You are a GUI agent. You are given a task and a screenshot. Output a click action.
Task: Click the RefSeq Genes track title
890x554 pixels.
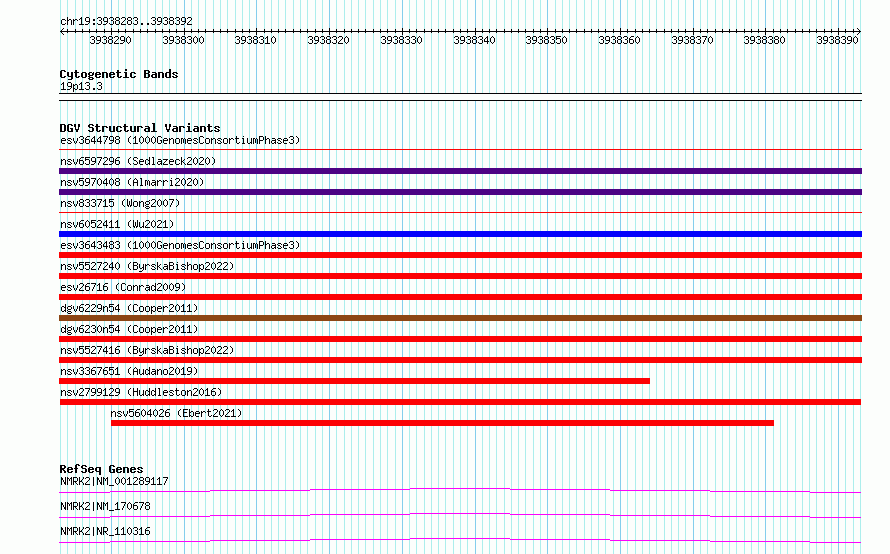(x=101, y=469)
